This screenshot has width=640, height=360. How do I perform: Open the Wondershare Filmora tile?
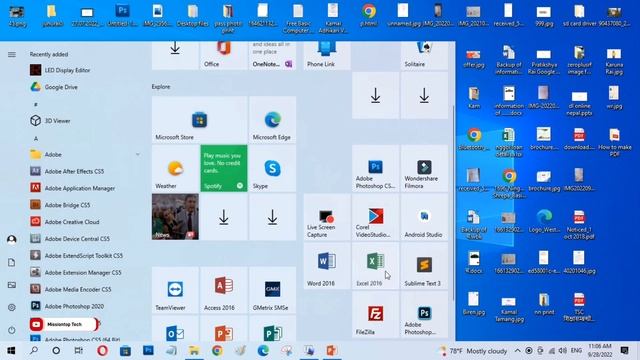tap(424, 168)
